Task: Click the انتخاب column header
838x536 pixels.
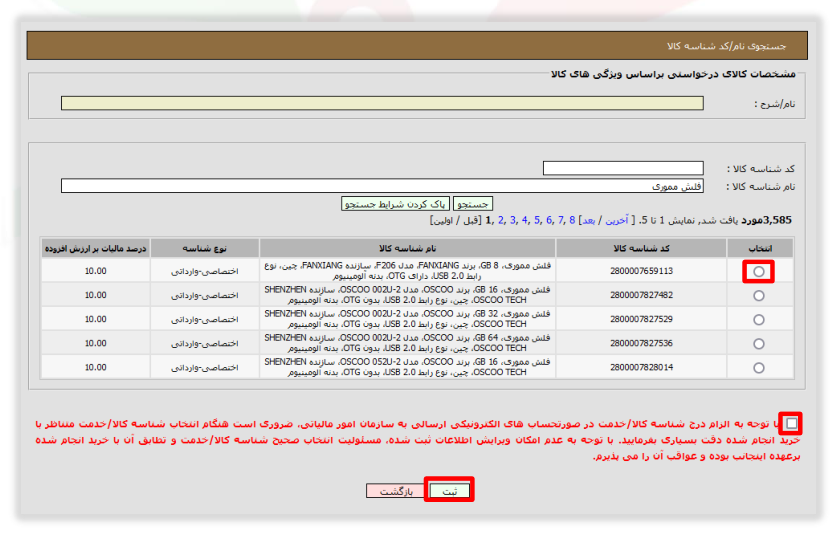Action: pos(760,248)
